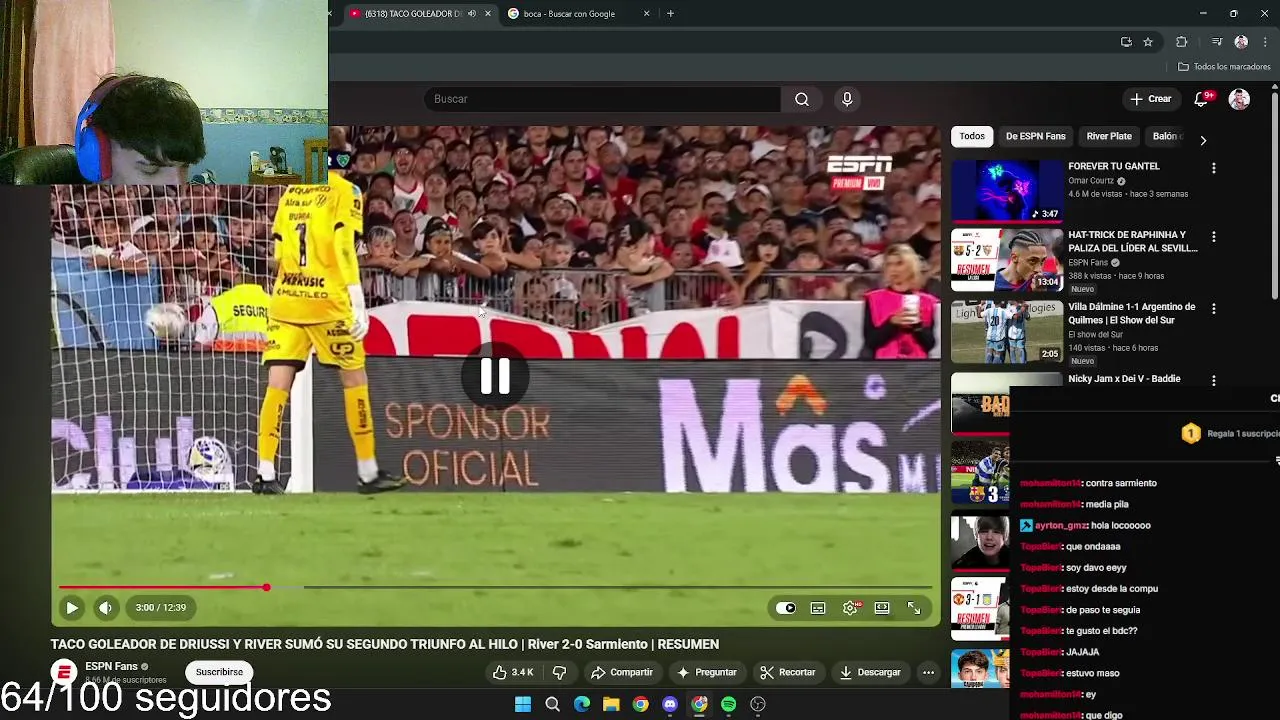Open the Villa Dálmine 1-1 Argentino title

coord(1132,313)
